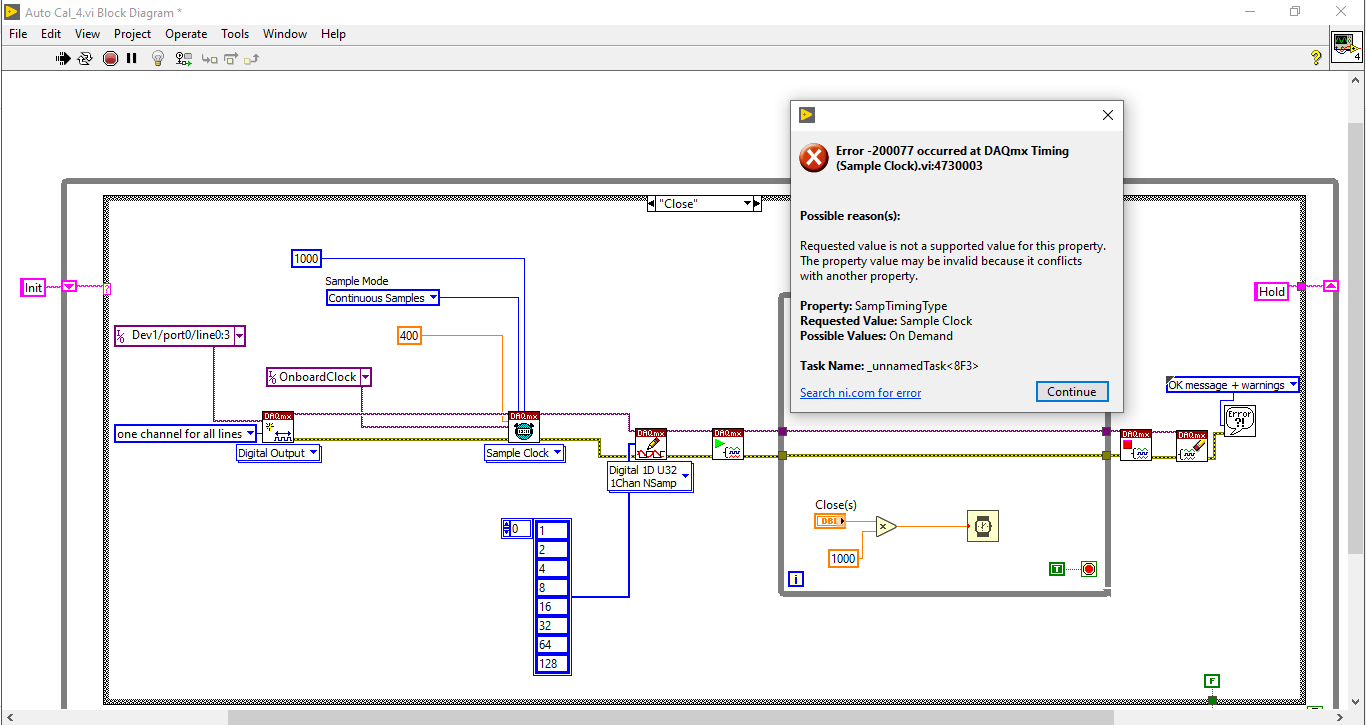Click Continue in the error dialog
This screenshot has height=725, width=1366.
[x=1072, y=391]
